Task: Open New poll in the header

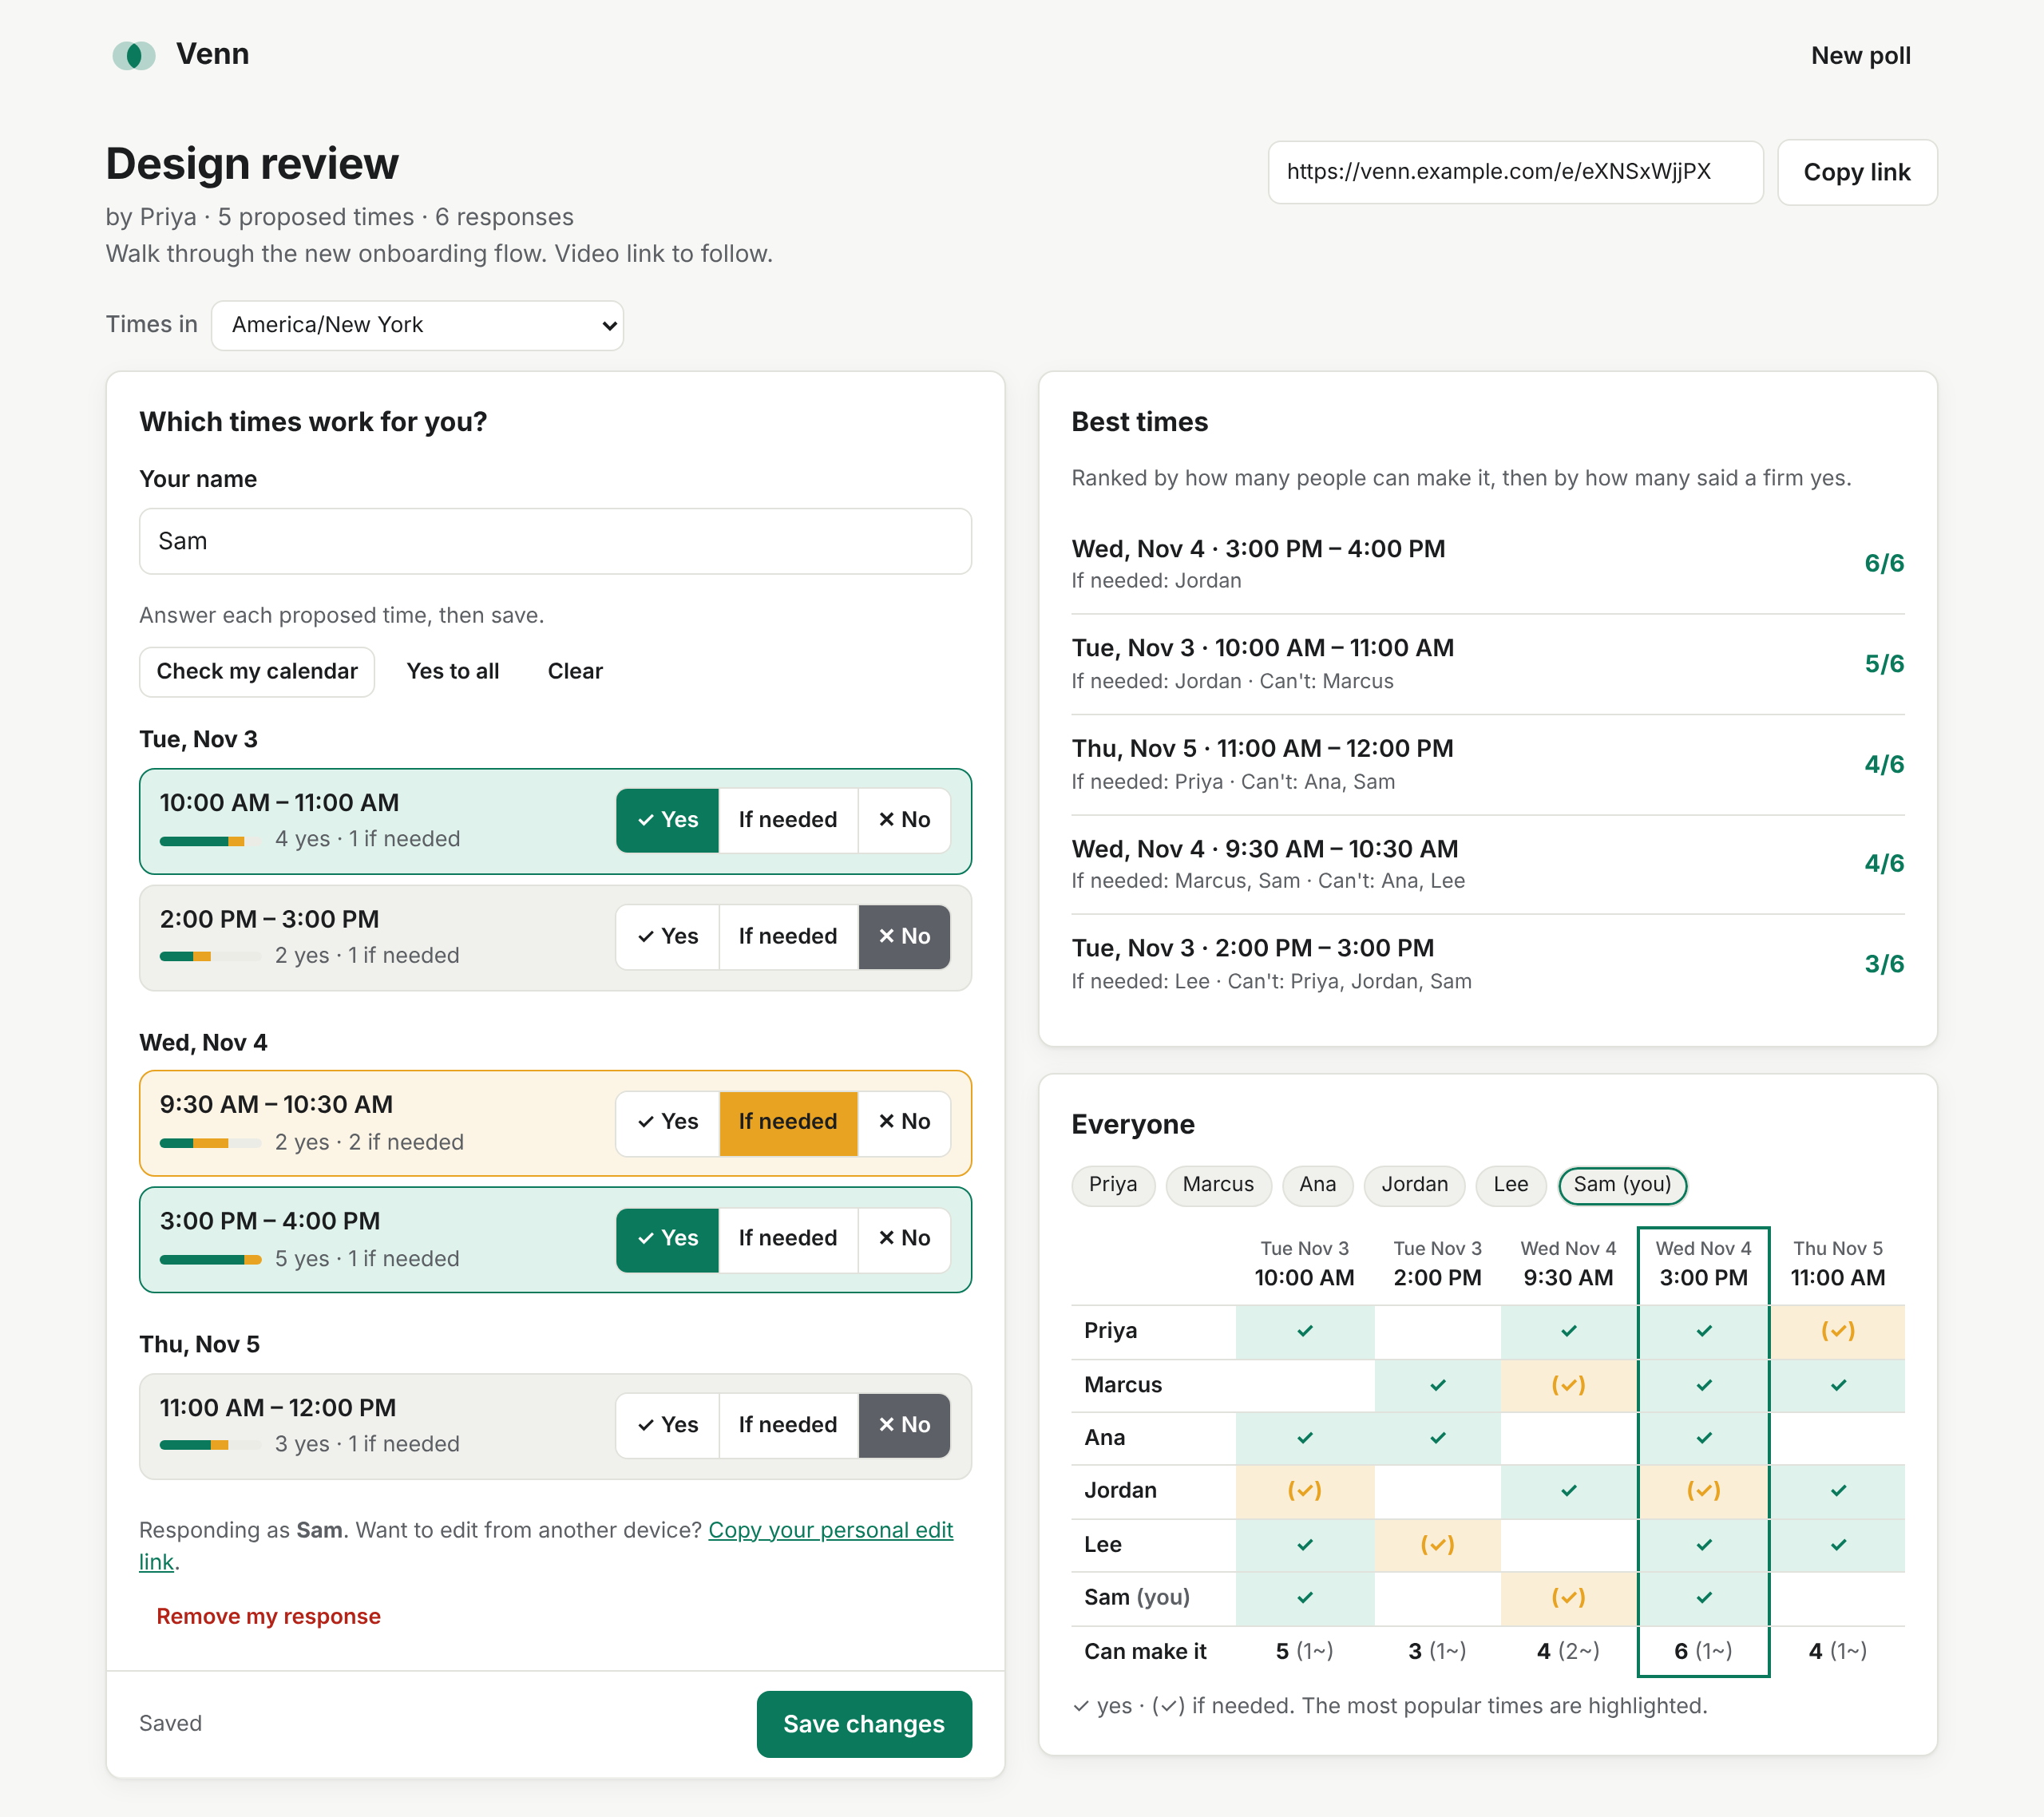Action: tap(1860, 55)
